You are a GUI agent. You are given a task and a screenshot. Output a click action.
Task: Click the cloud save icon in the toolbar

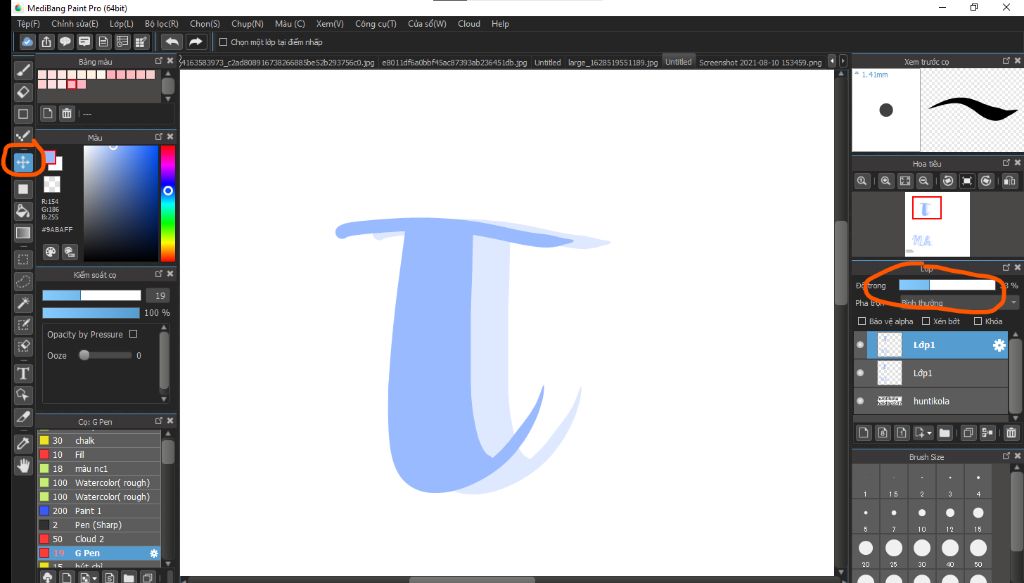(x=27, y=42)
